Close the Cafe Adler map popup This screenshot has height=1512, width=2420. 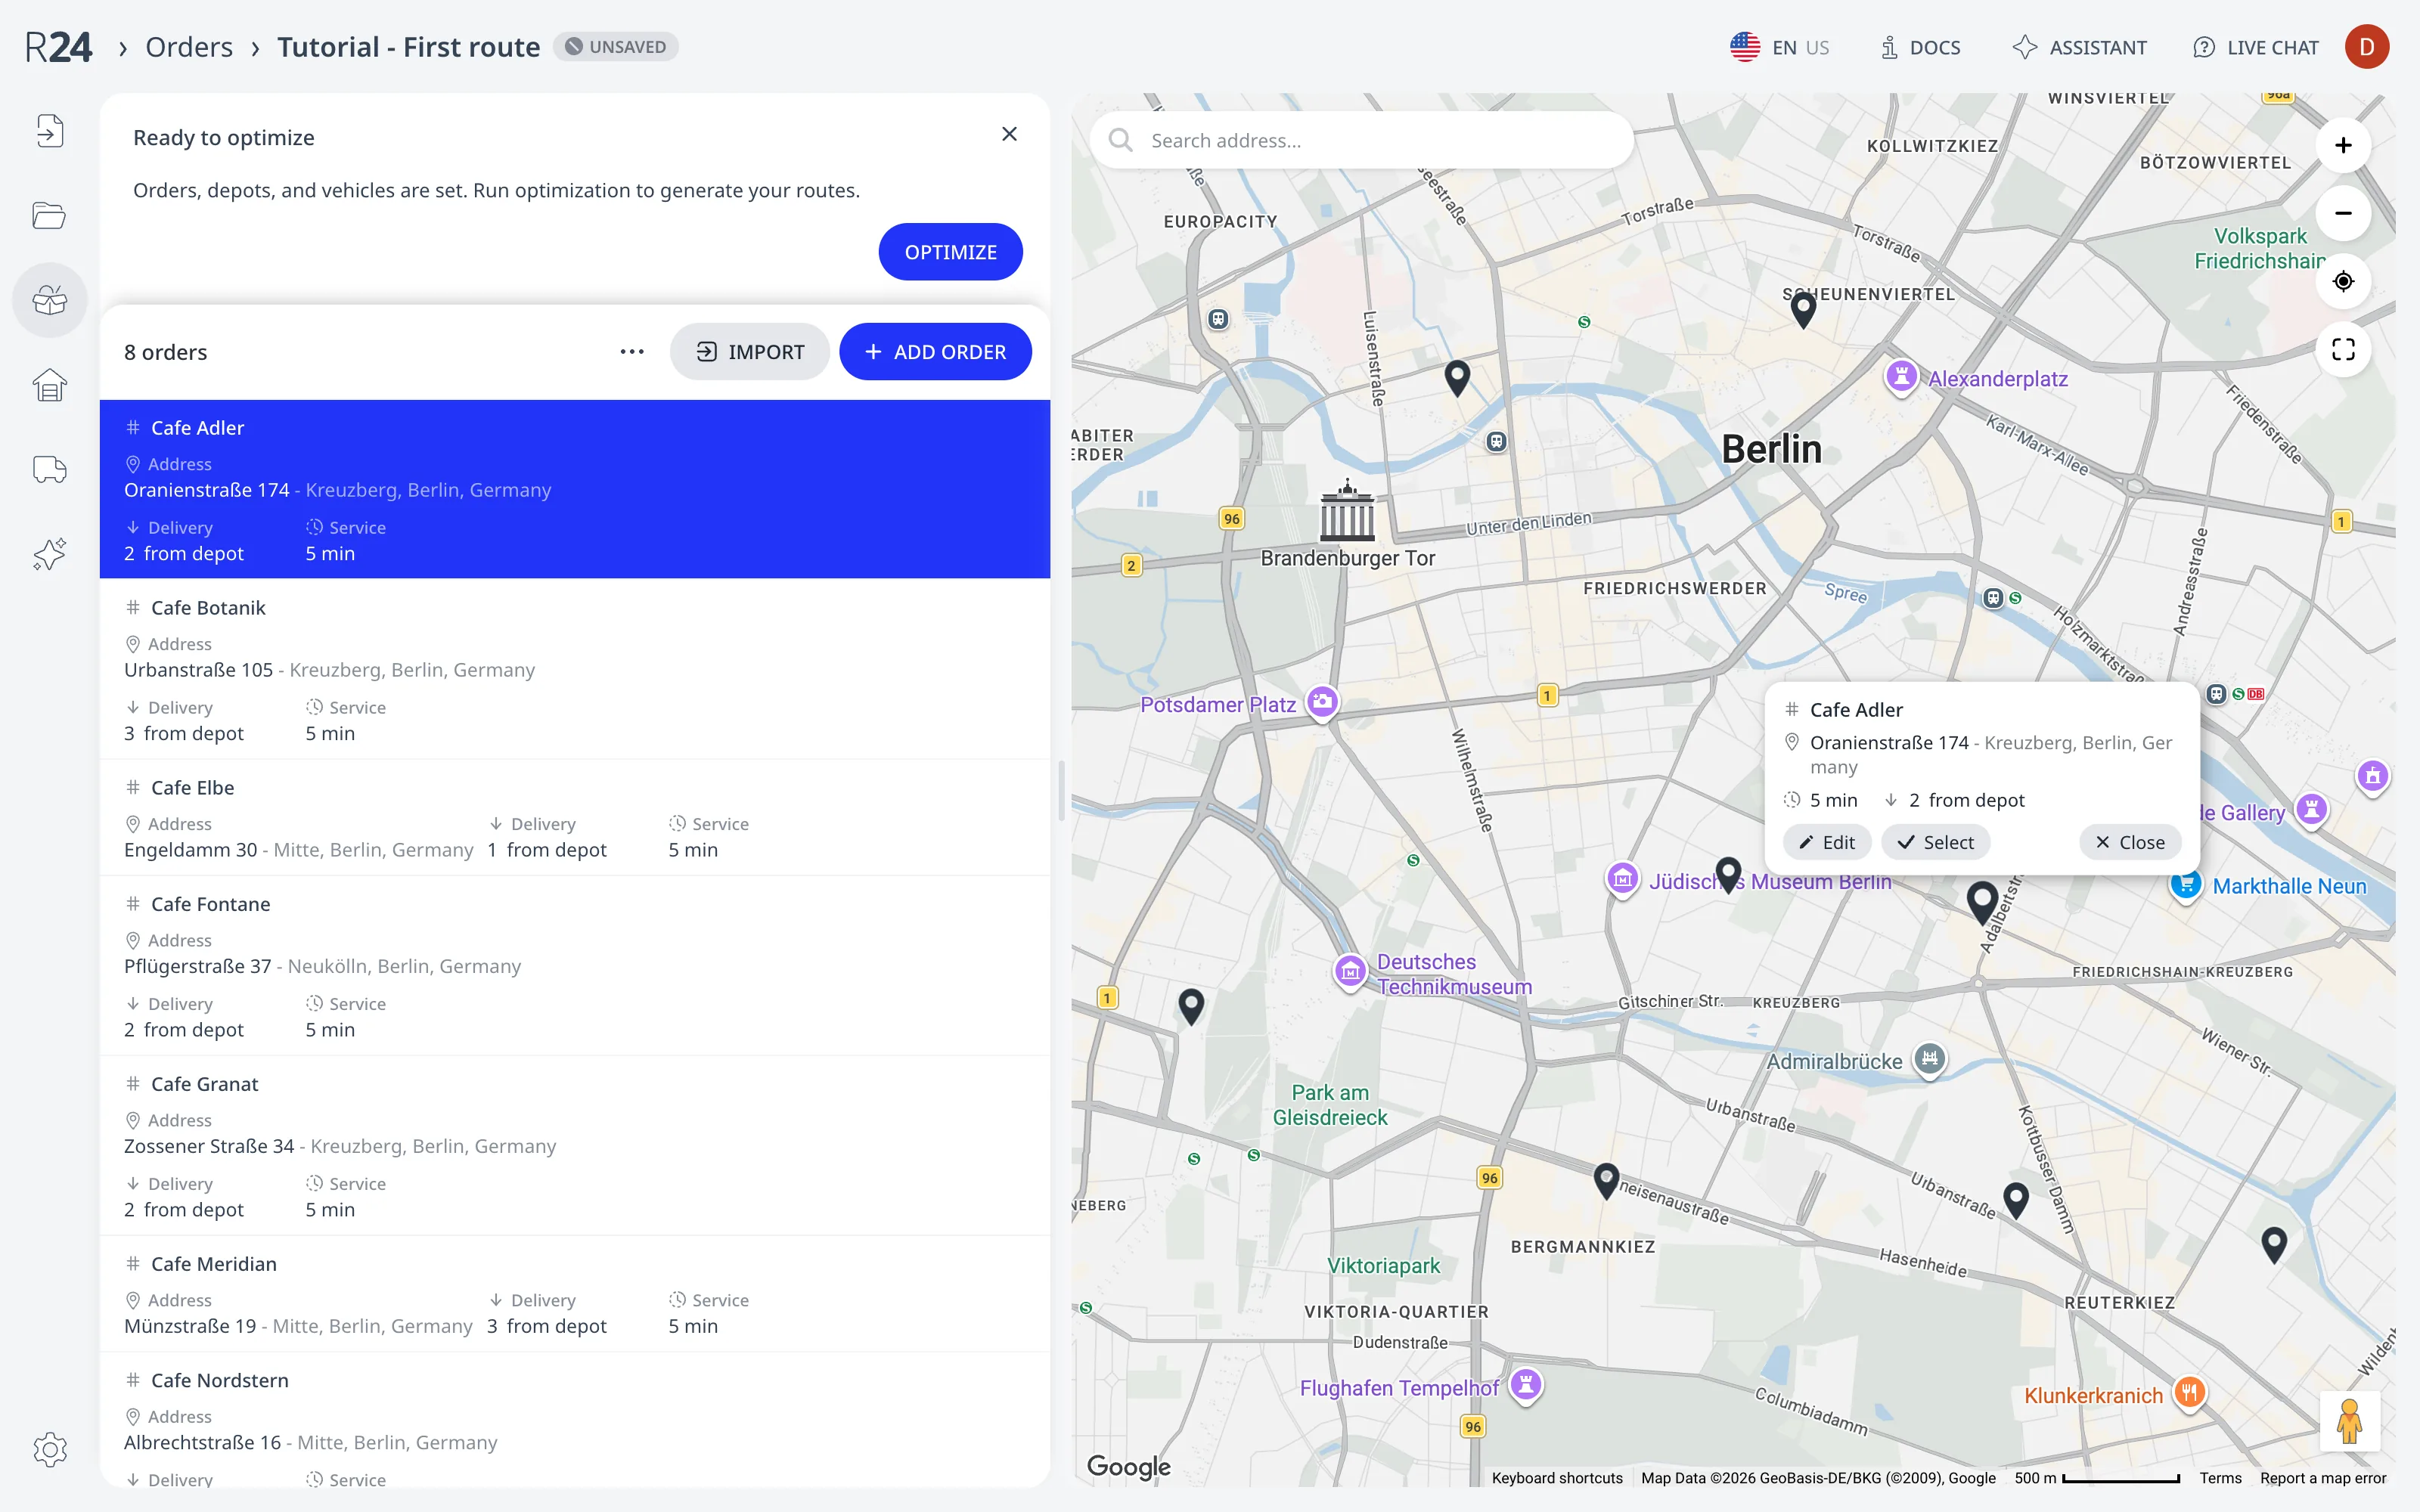[x=2130, y=842]
